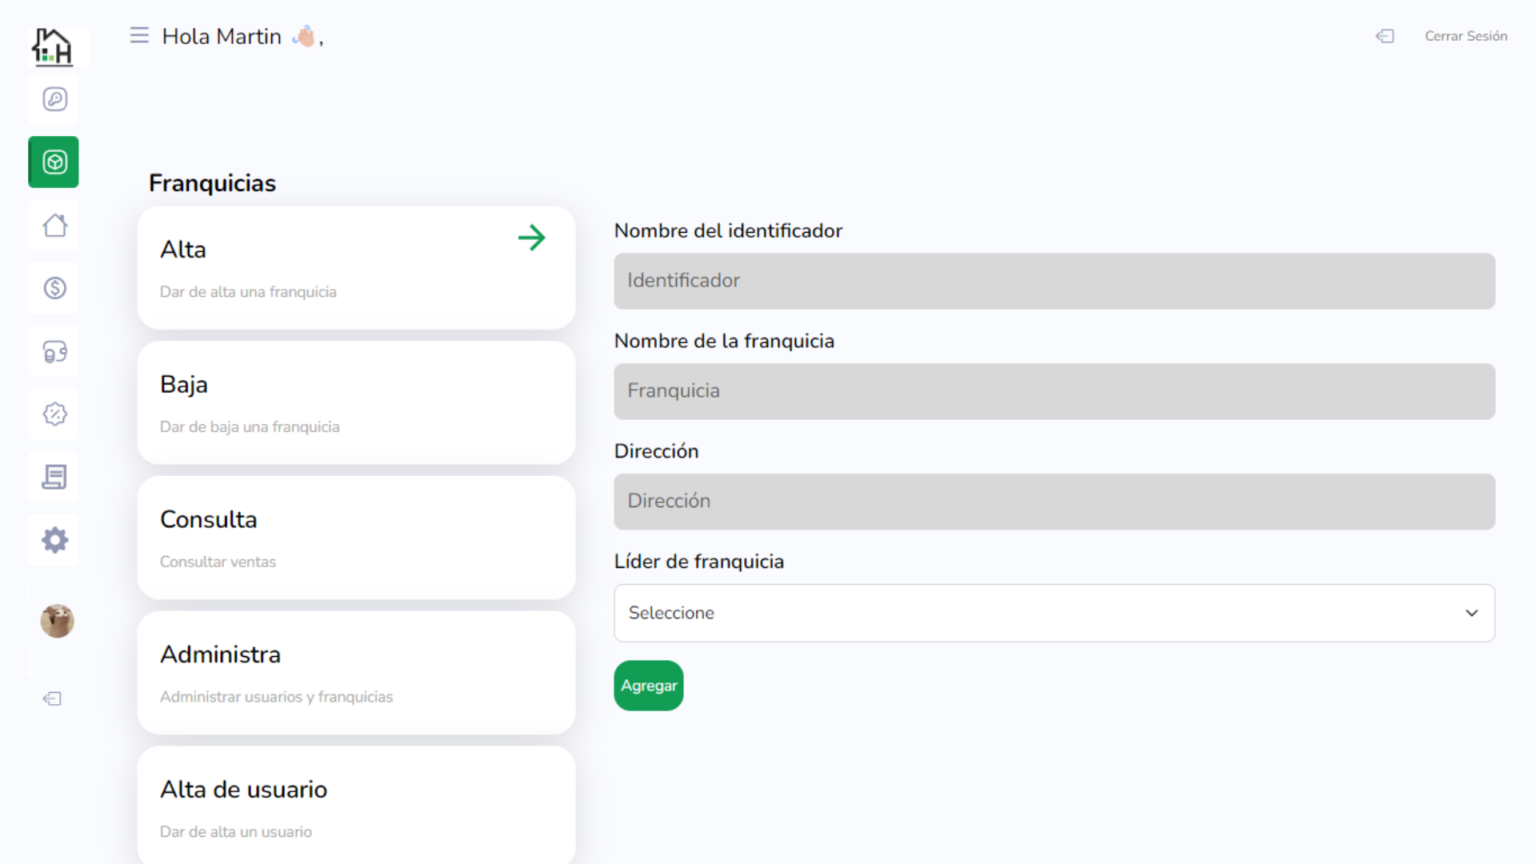
Task: Open settings gear in the sidebar
Action: pos(55,540)
